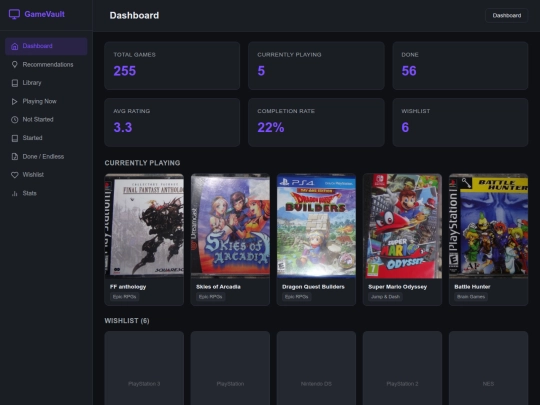Click the Completion Rate 22% card

click(316, 123)
